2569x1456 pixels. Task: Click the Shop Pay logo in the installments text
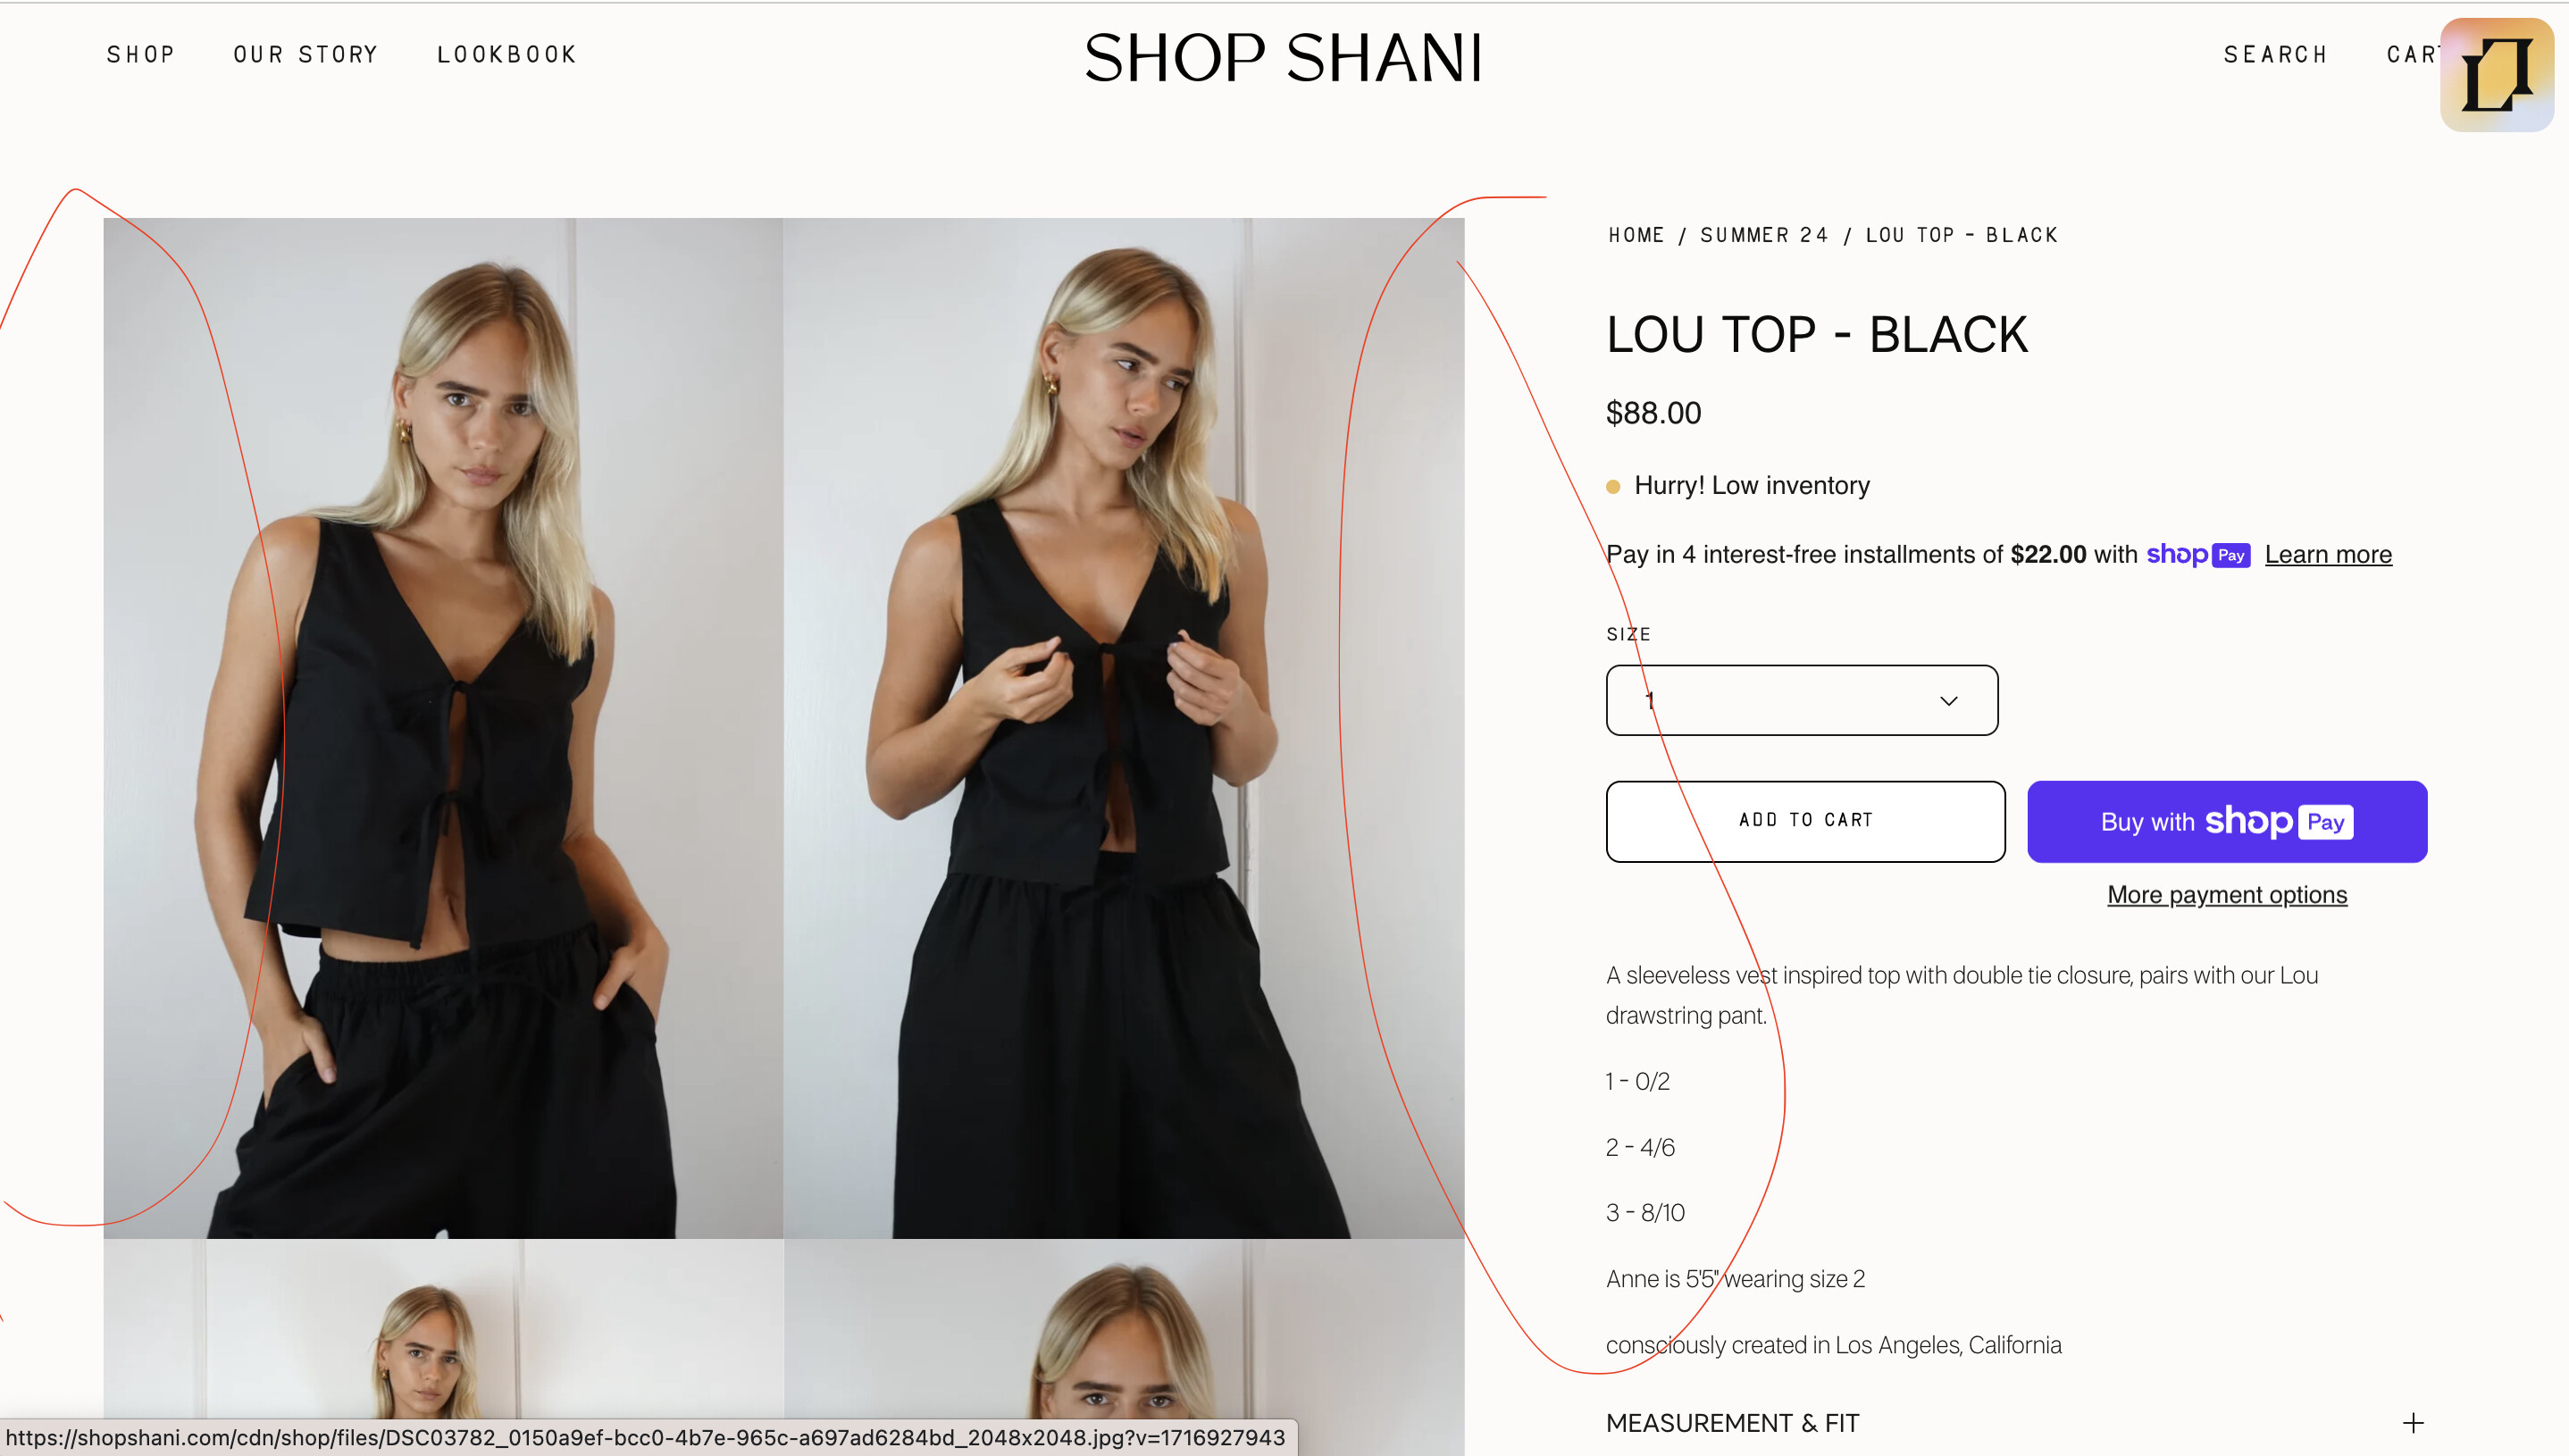pyautogui.click(x=2198, y=555)
